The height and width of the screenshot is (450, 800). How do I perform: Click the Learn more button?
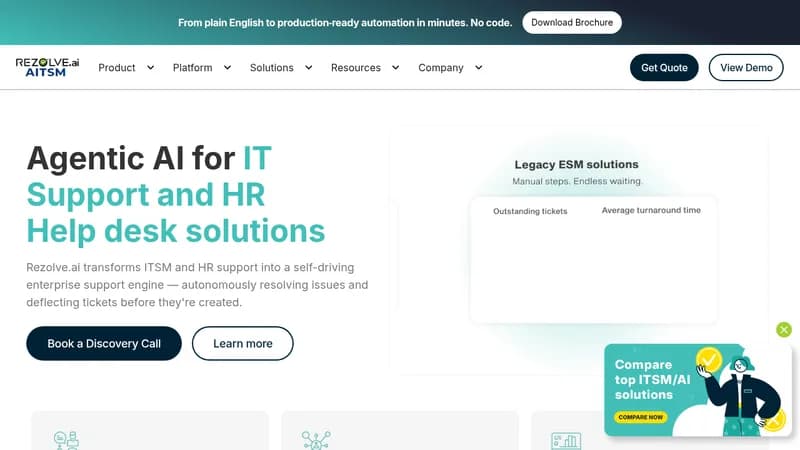pyautogui.click(x=242, y=343)
